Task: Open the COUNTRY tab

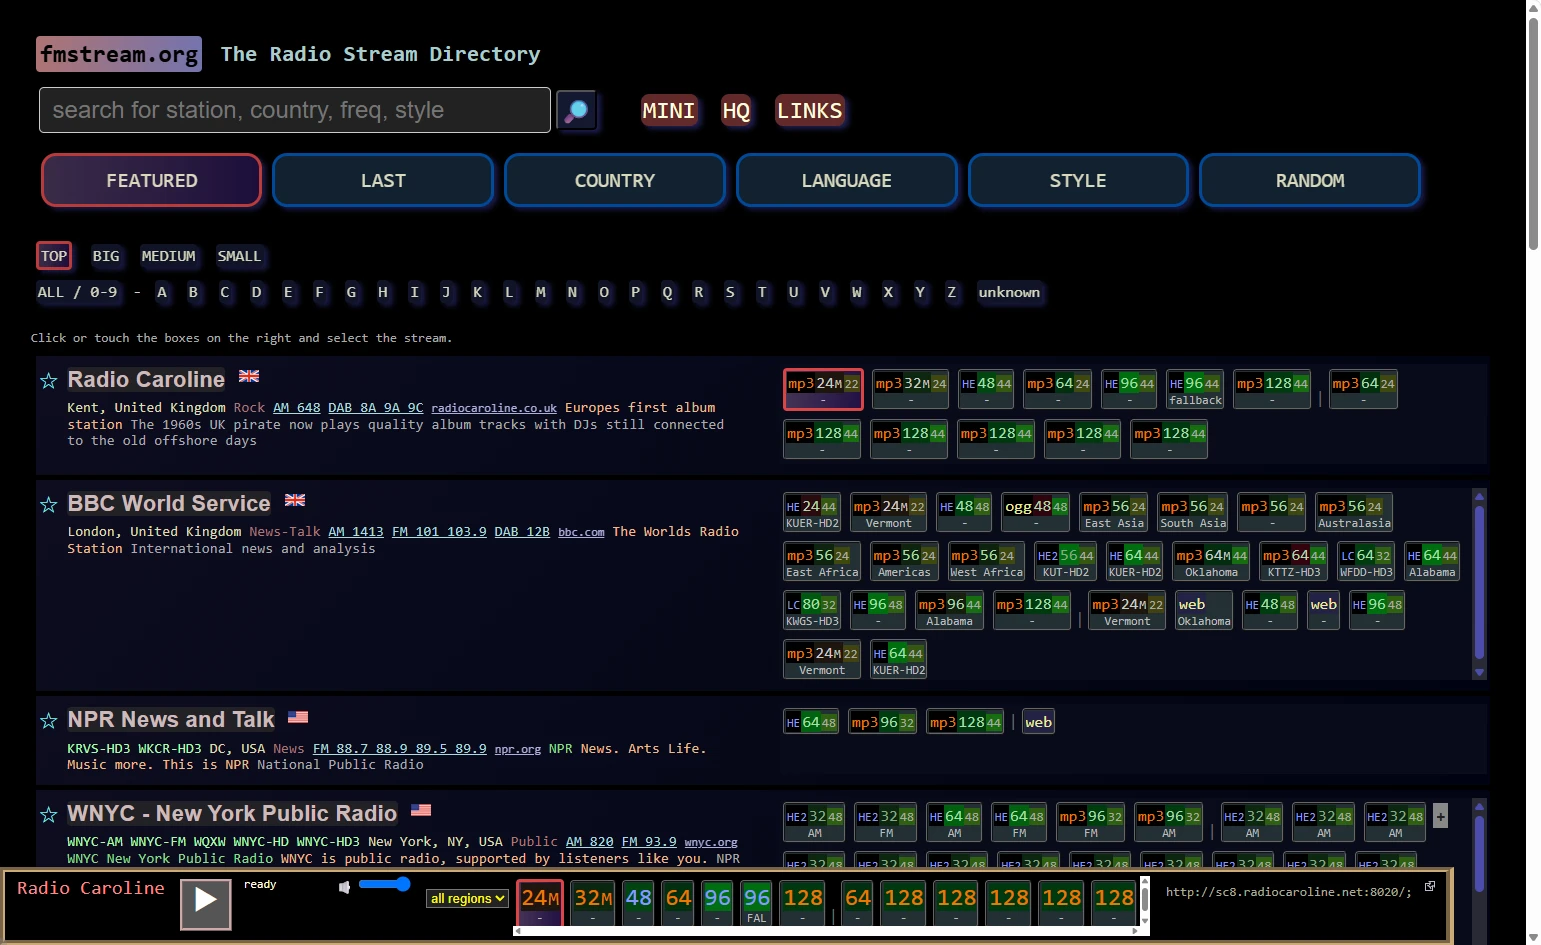Action: (x=615, y=181)
